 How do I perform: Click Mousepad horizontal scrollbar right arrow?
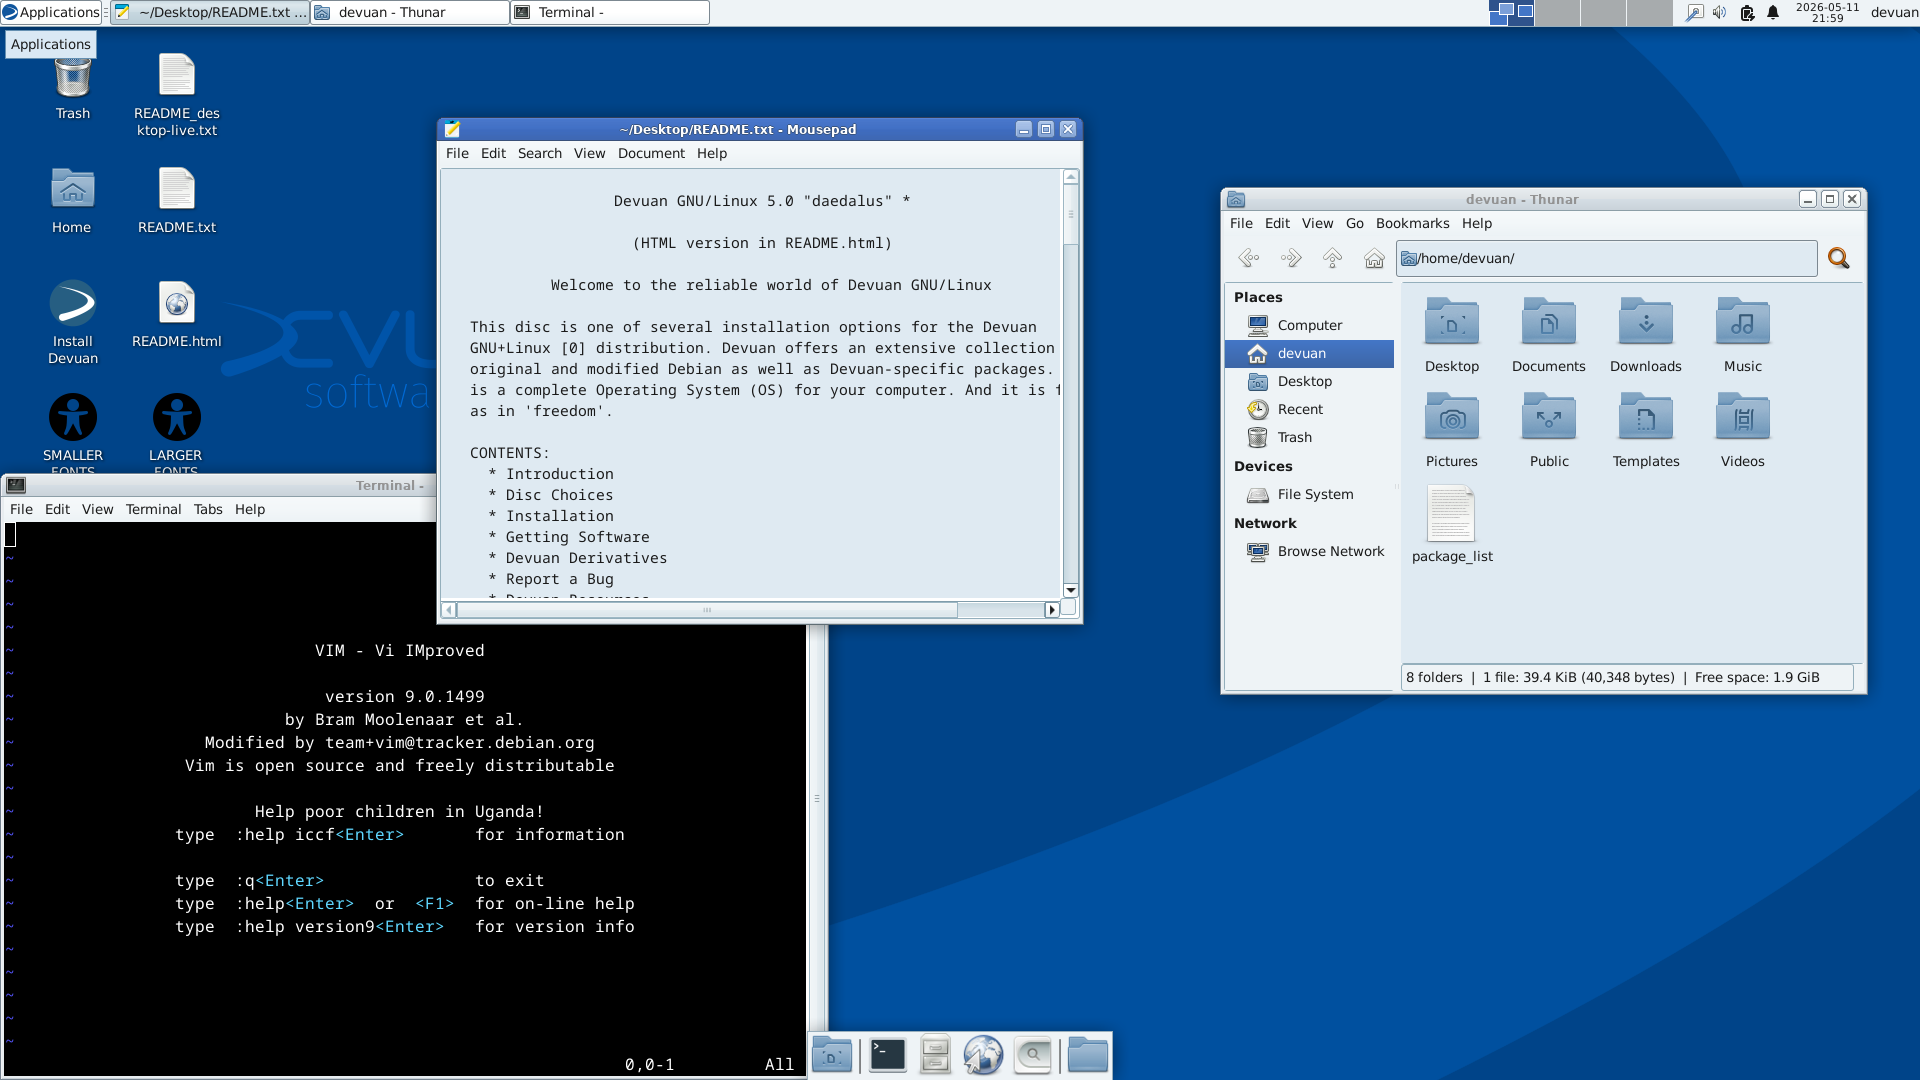pos(1051,610)
